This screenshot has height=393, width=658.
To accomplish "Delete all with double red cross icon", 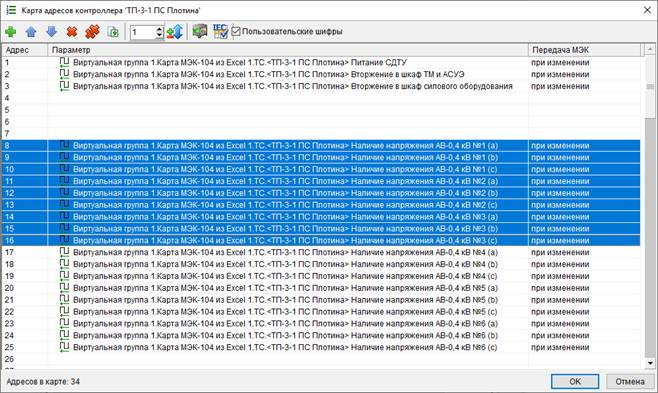I will coord(92,31).
